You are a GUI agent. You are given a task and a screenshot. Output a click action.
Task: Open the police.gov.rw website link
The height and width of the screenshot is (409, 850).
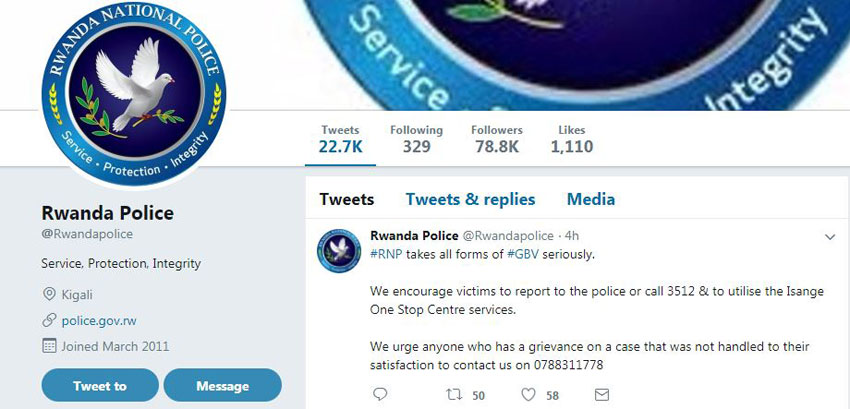99,321
